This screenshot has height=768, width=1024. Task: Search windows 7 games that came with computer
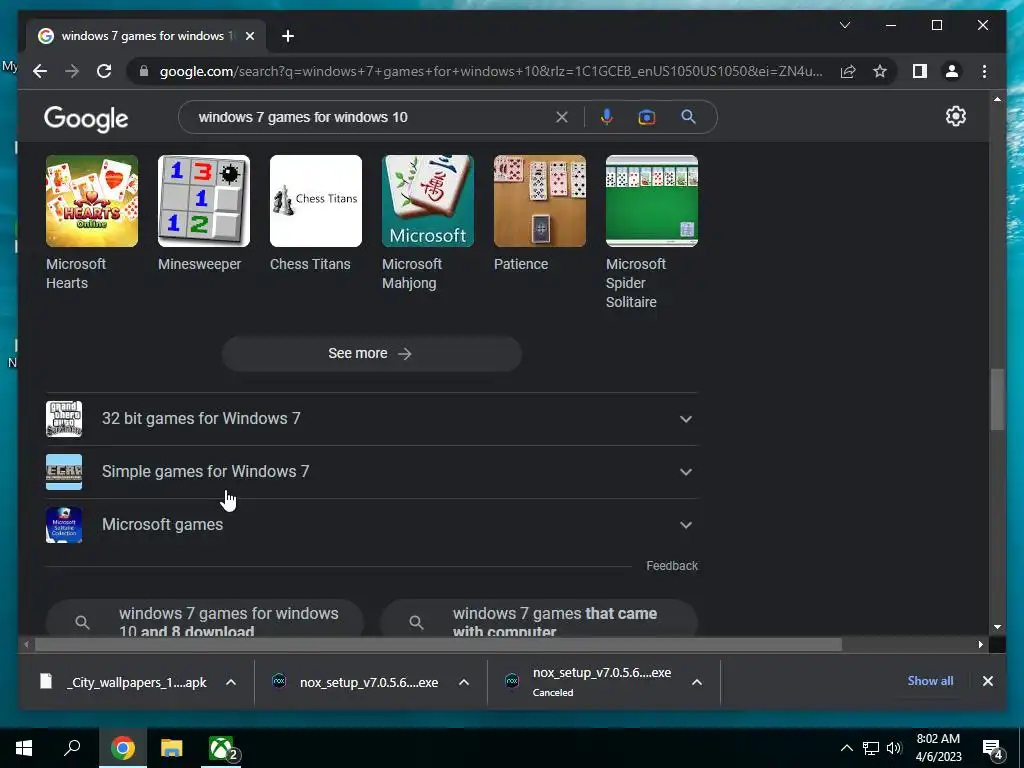click(539, 618)
